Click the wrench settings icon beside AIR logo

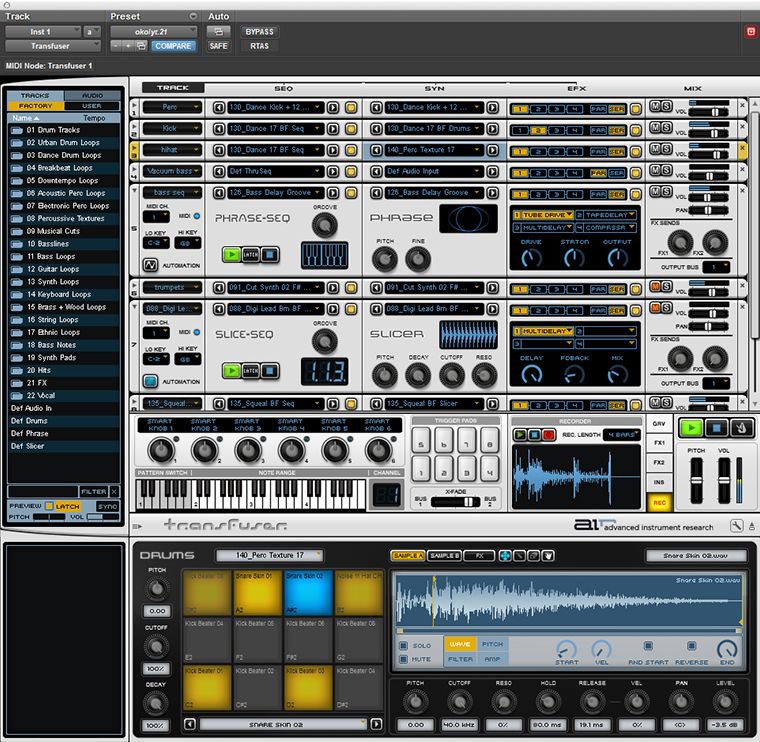click(x=736, y=526)
